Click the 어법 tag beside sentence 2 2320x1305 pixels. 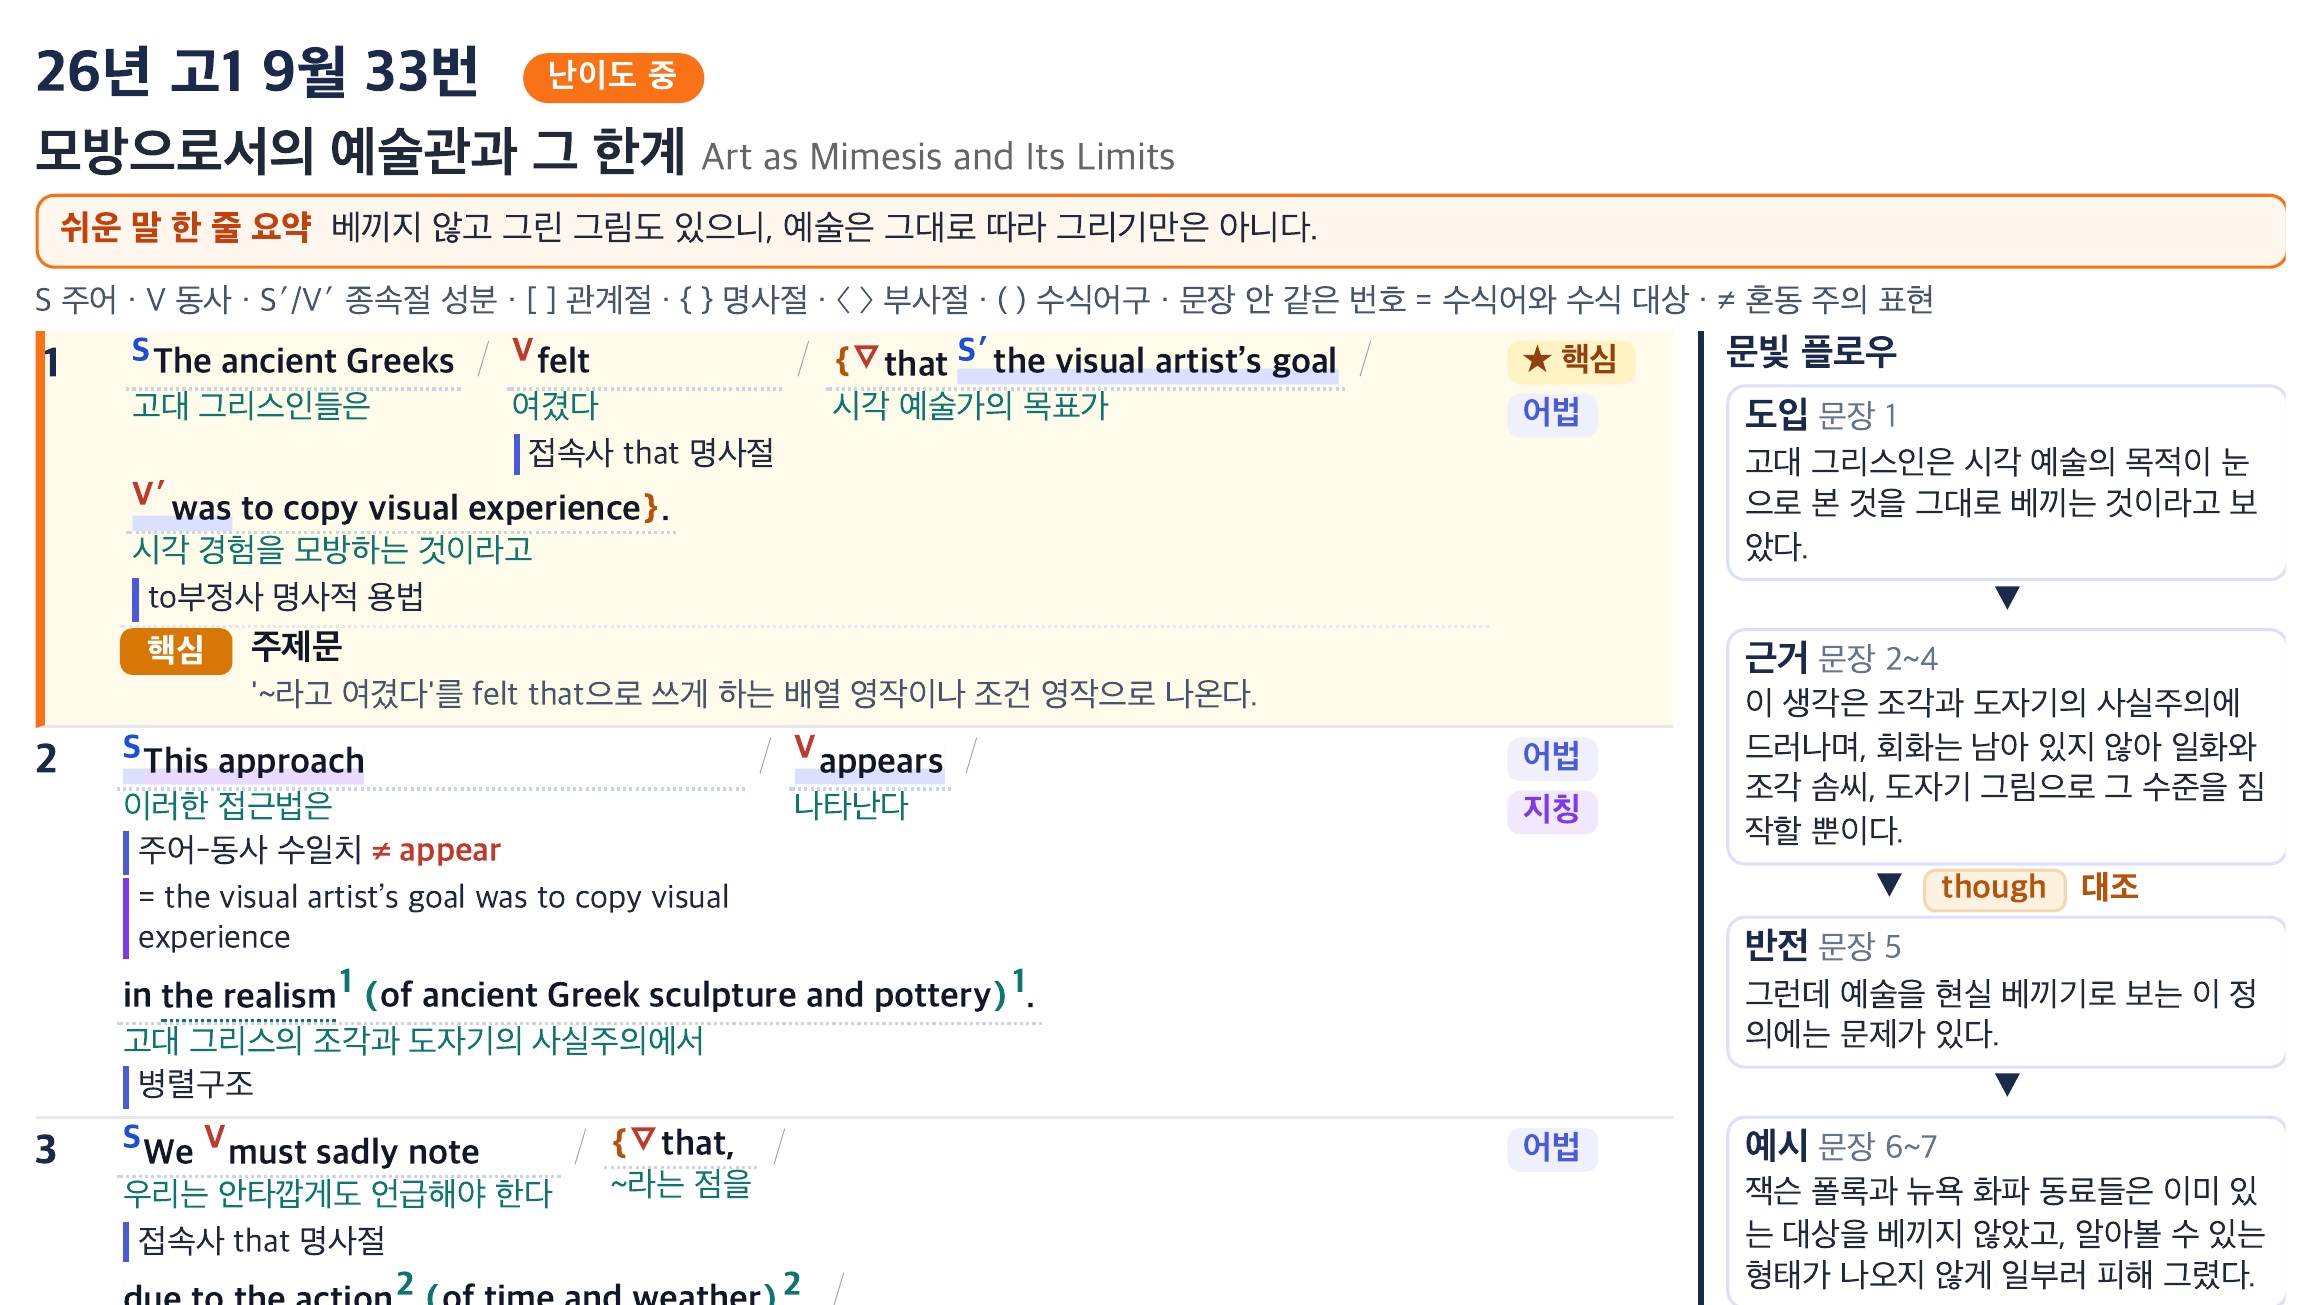point(1552,757)
